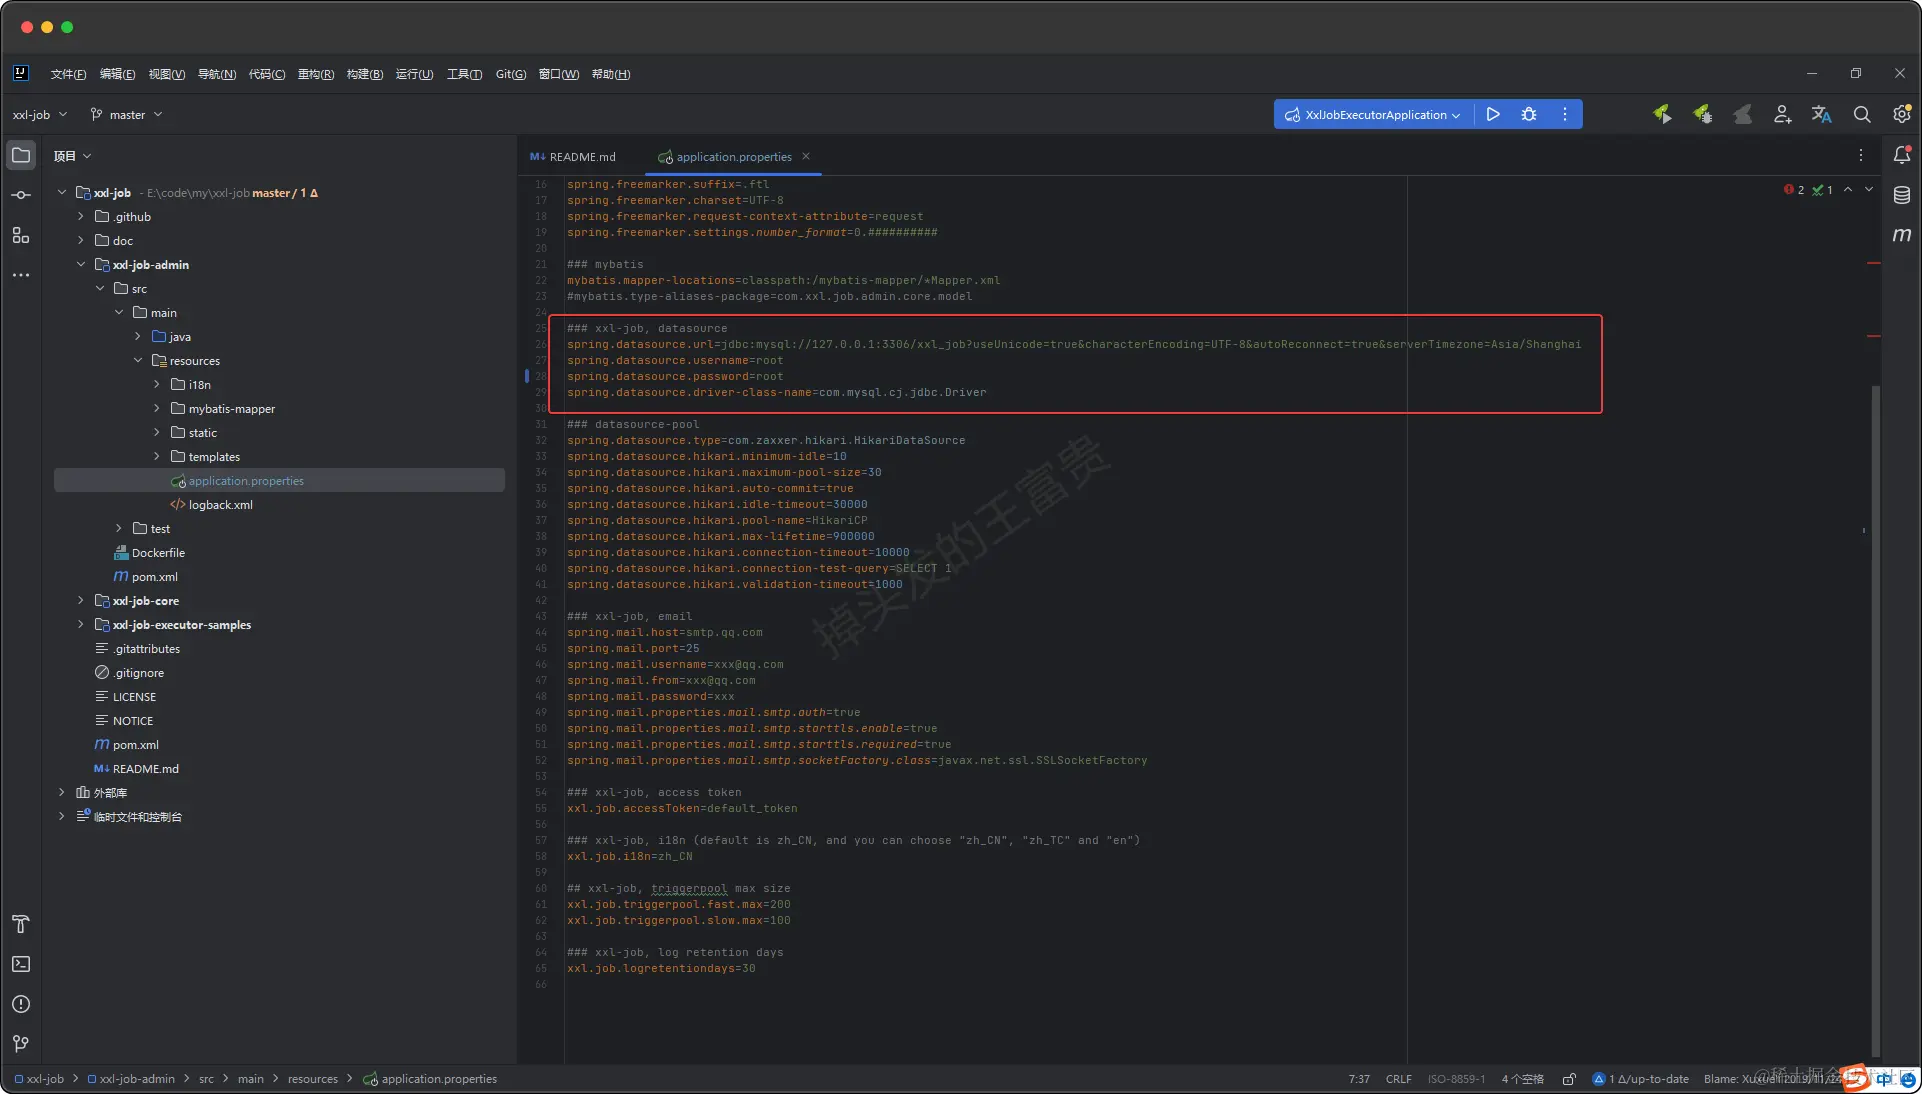
Task: Start debugging with the bug icon
Action: click(x=1529, y=114)
